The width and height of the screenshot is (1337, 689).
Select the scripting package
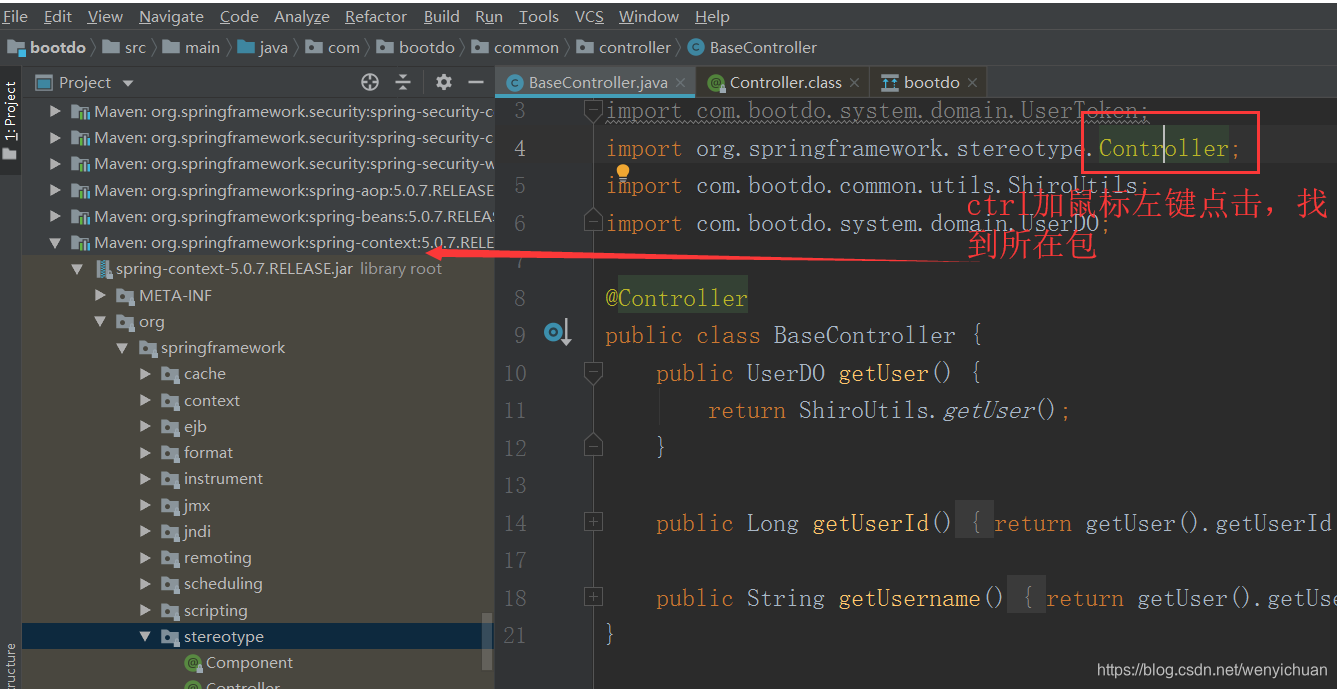point(215,610)
